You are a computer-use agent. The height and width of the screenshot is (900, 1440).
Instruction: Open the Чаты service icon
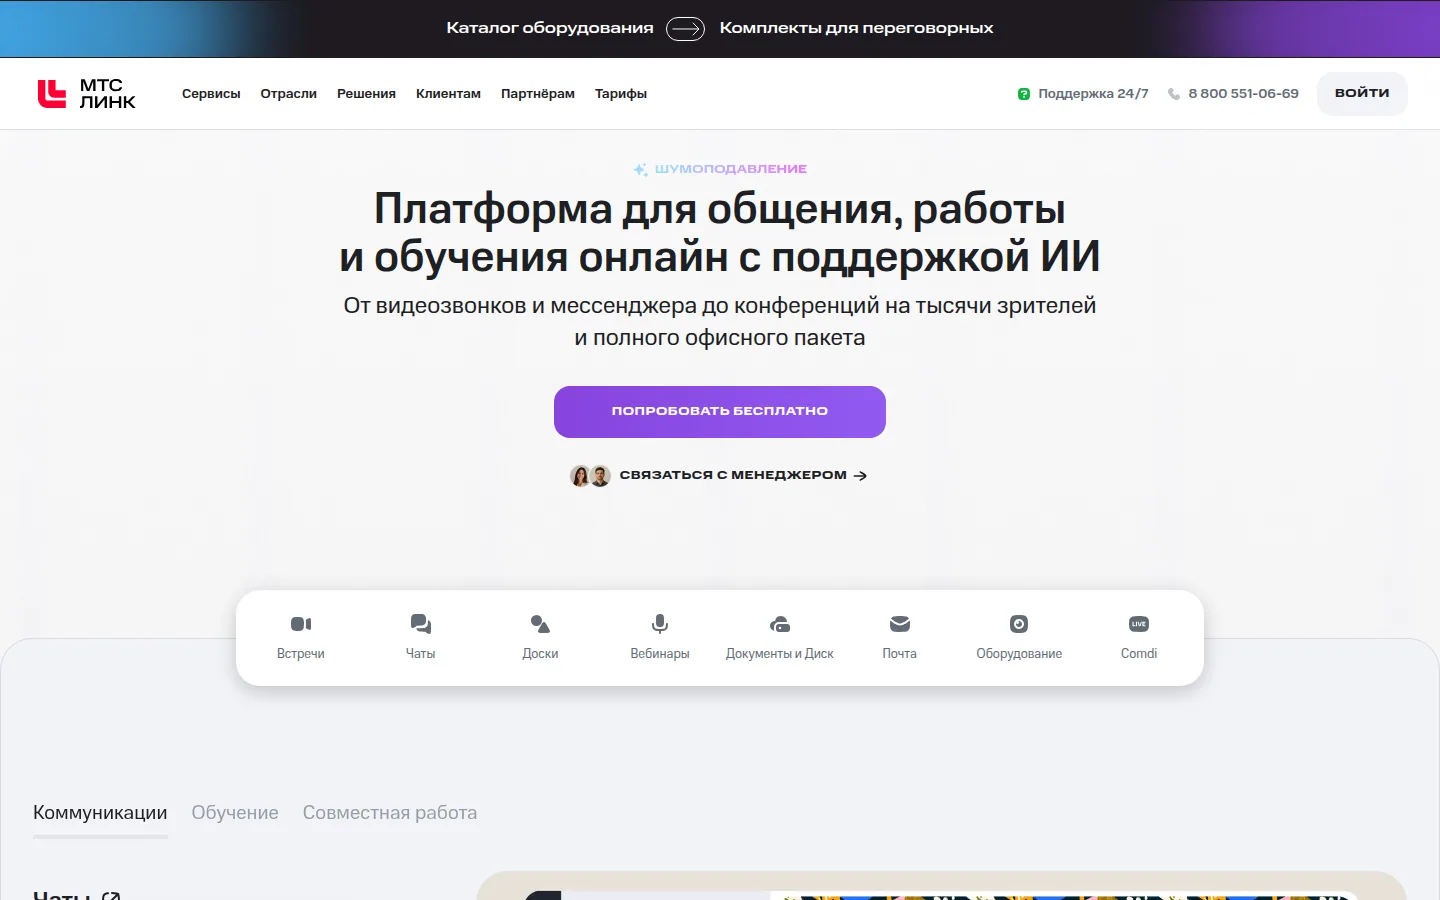421,624
